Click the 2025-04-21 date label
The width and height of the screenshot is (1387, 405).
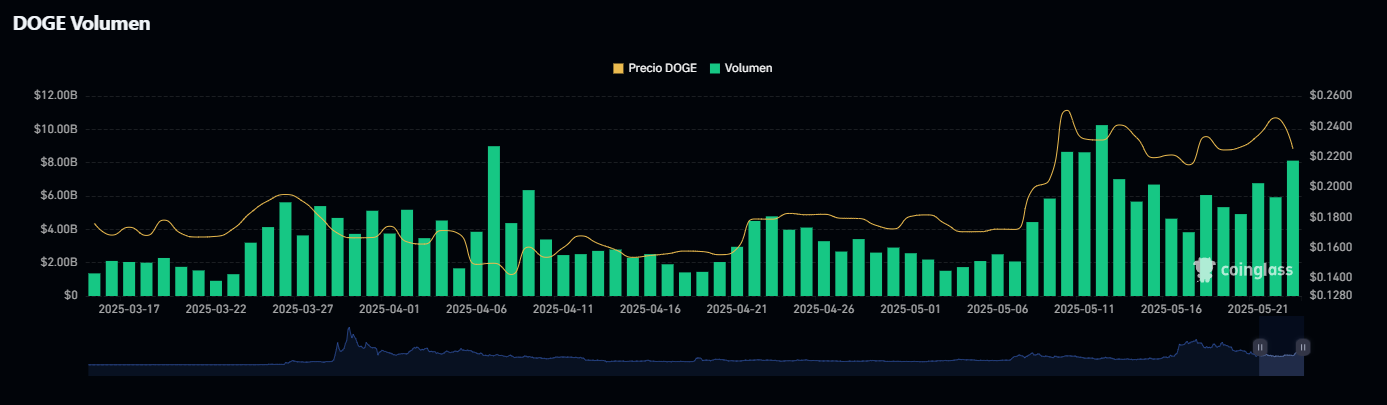pos(737,309)
